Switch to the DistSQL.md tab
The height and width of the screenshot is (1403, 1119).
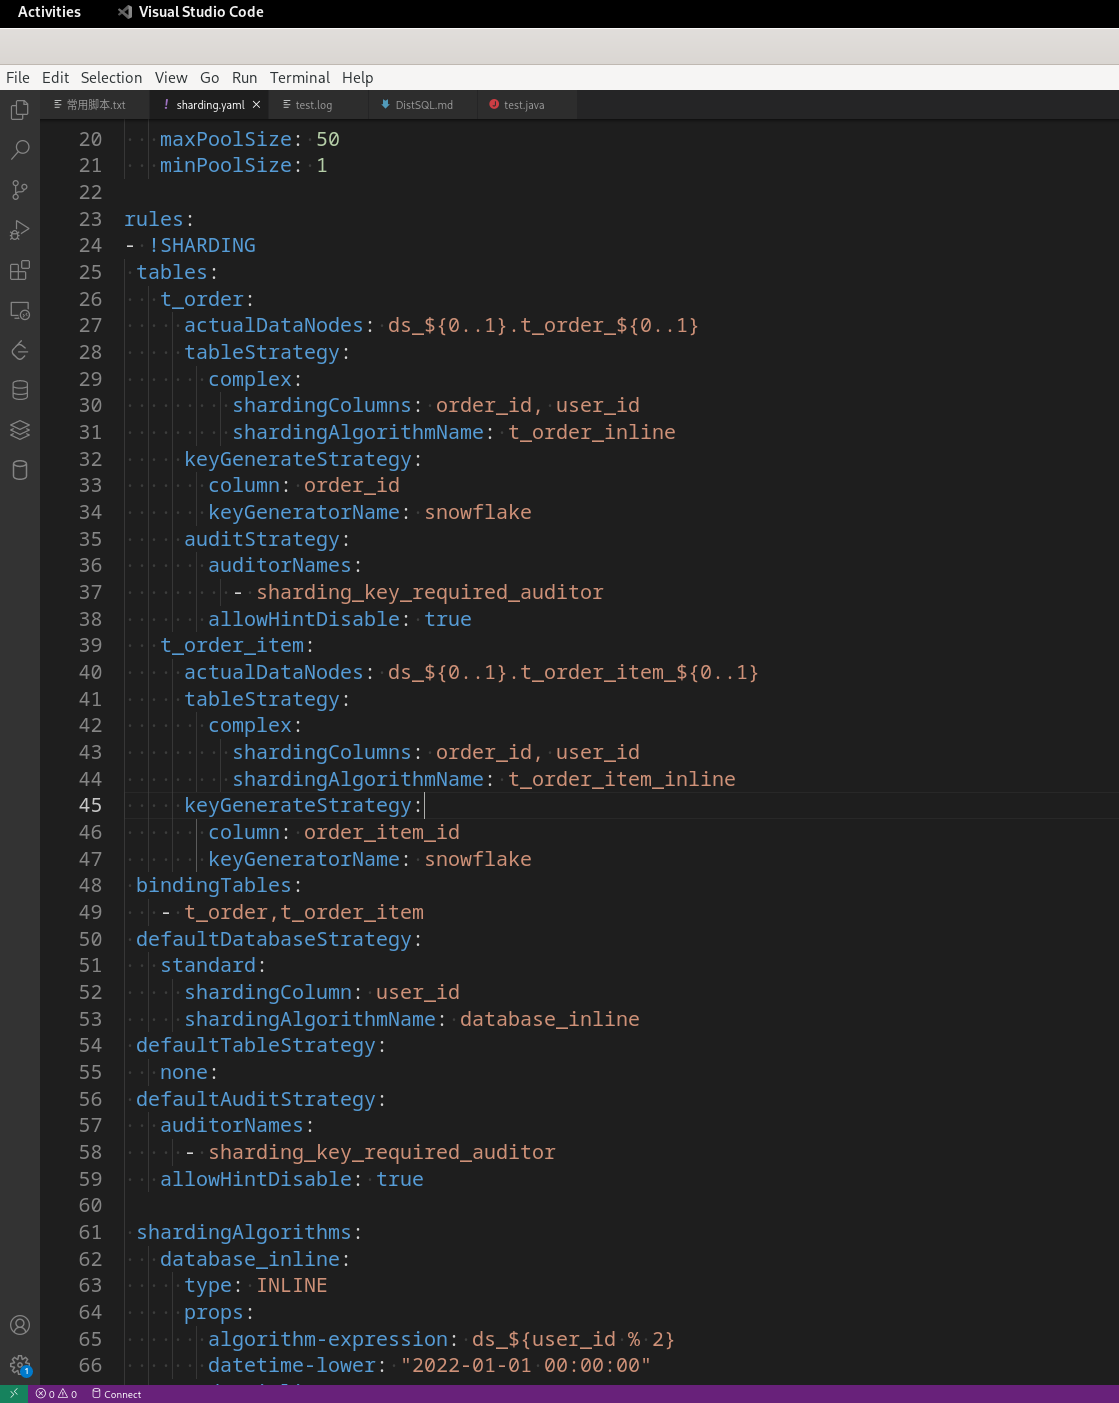[x=424, y=105]
